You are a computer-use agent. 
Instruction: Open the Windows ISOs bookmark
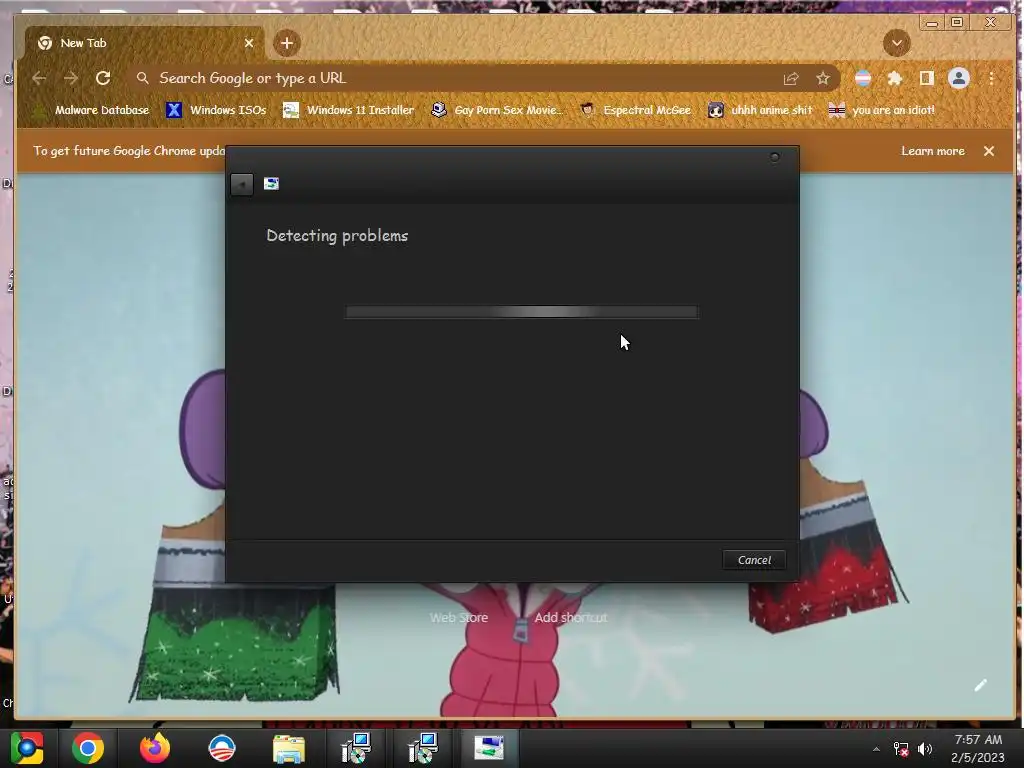[217, 110]
